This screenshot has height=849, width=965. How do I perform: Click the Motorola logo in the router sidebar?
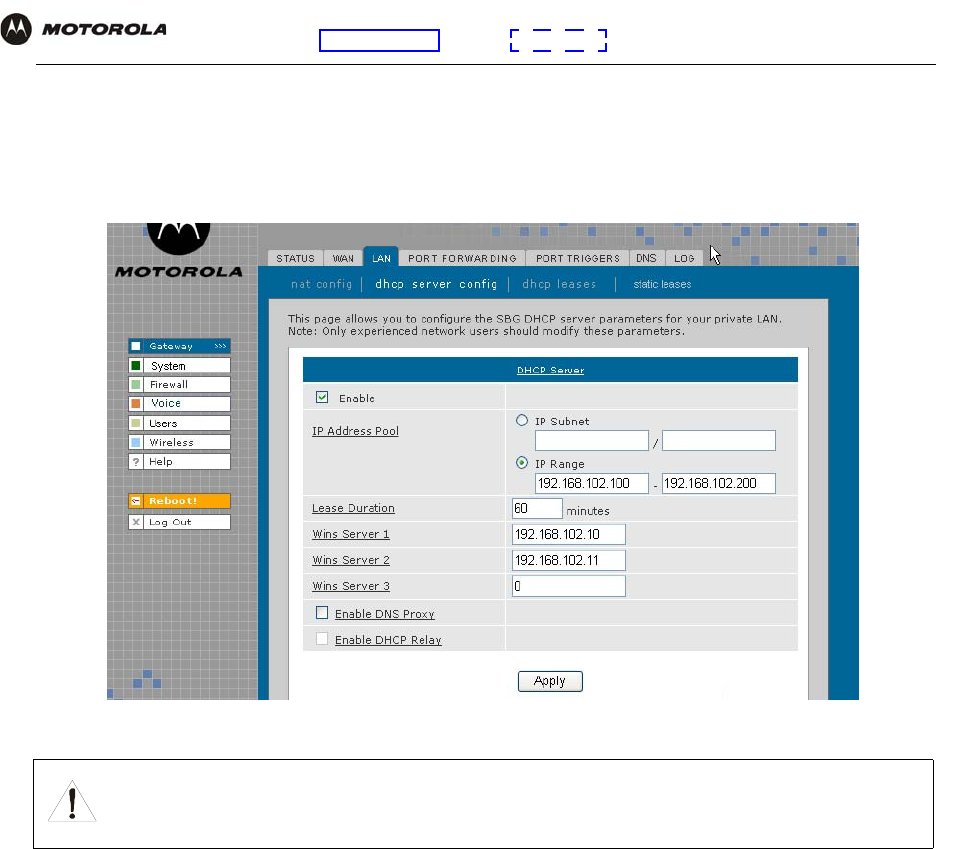pyautogui.click(x=178, y=251)
